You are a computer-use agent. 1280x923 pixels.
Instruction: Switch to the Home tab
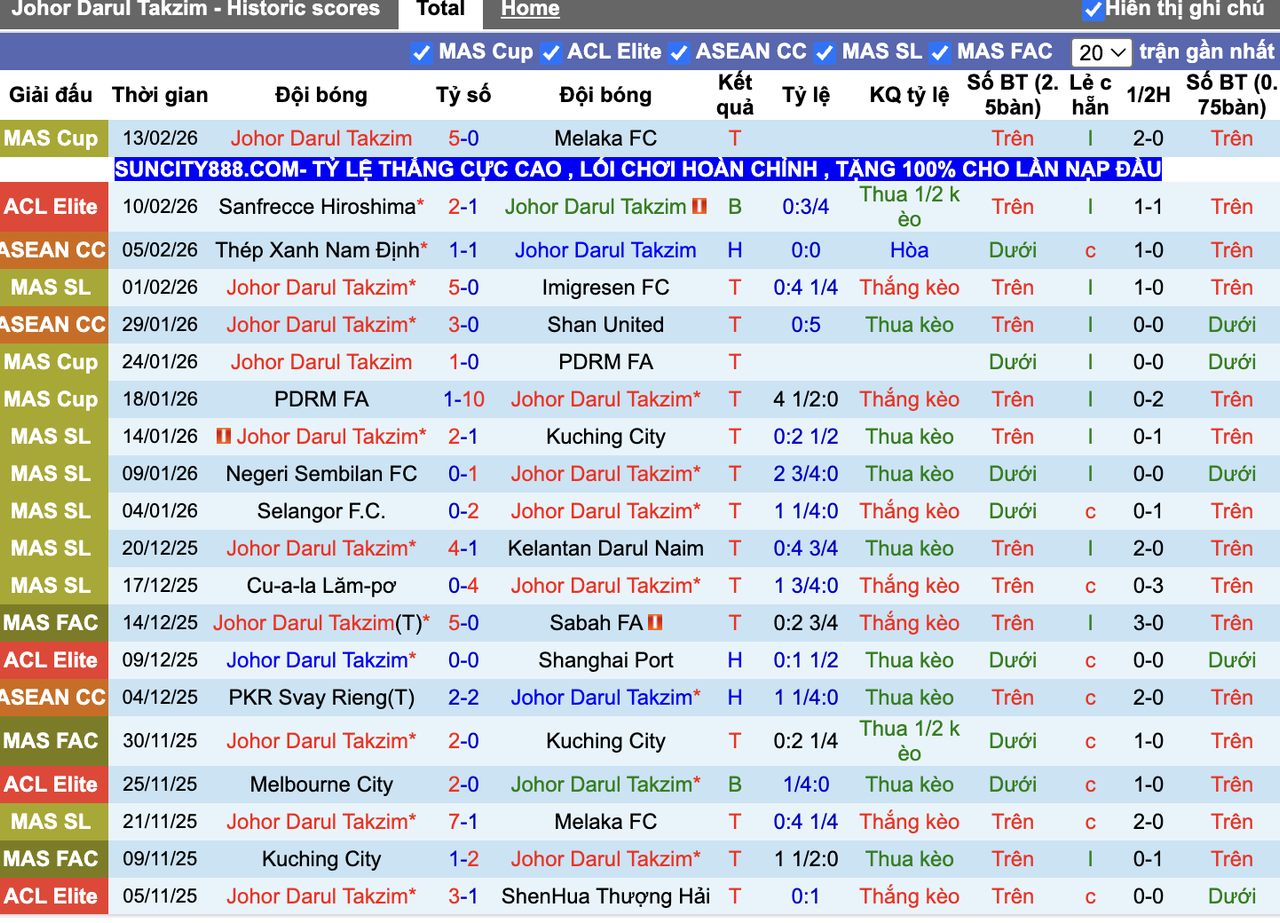(x=530, y=10)
